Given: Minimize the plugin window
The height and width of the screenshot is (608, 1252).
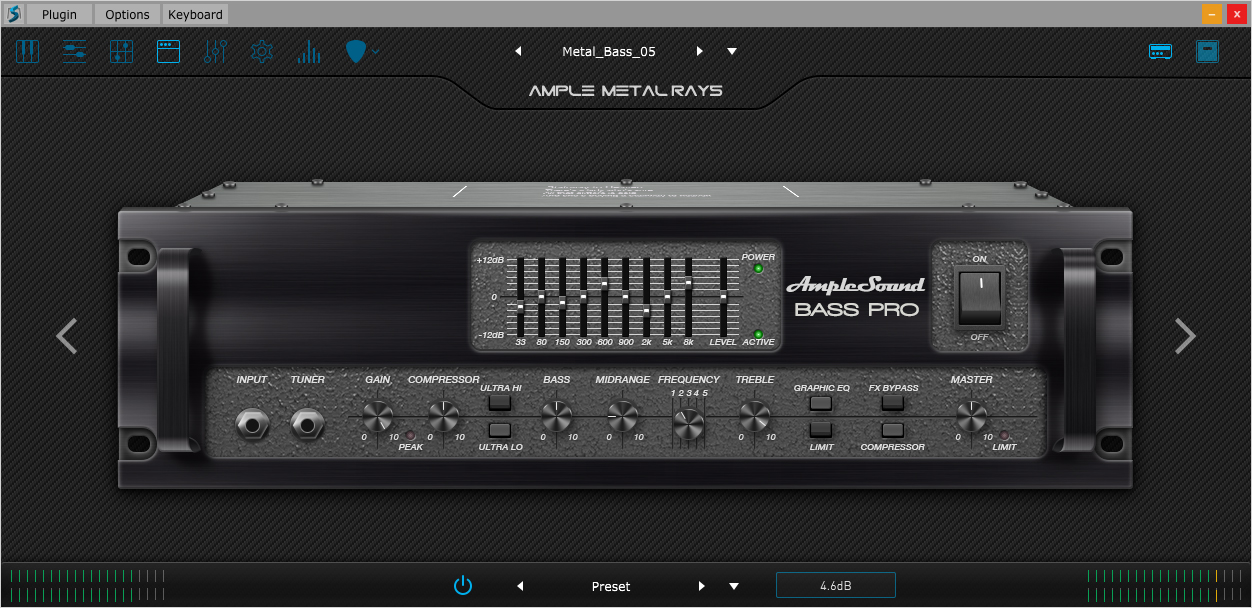Looking at the screenshot, I should coord(1211,14).
